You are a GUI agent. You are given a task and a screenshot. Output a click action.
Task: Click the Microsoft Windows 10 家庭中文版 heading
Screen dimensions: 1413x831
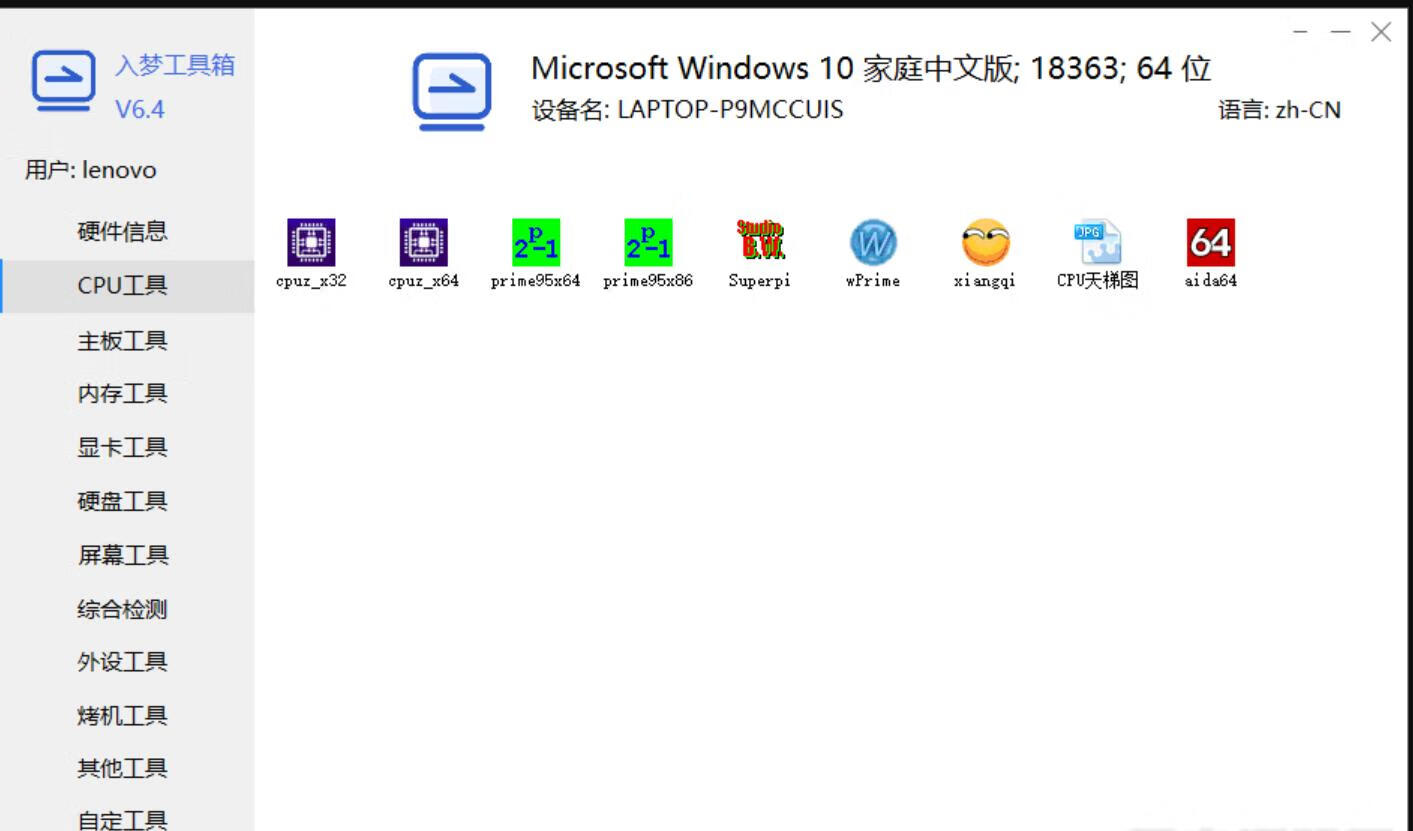coord(870,68)
